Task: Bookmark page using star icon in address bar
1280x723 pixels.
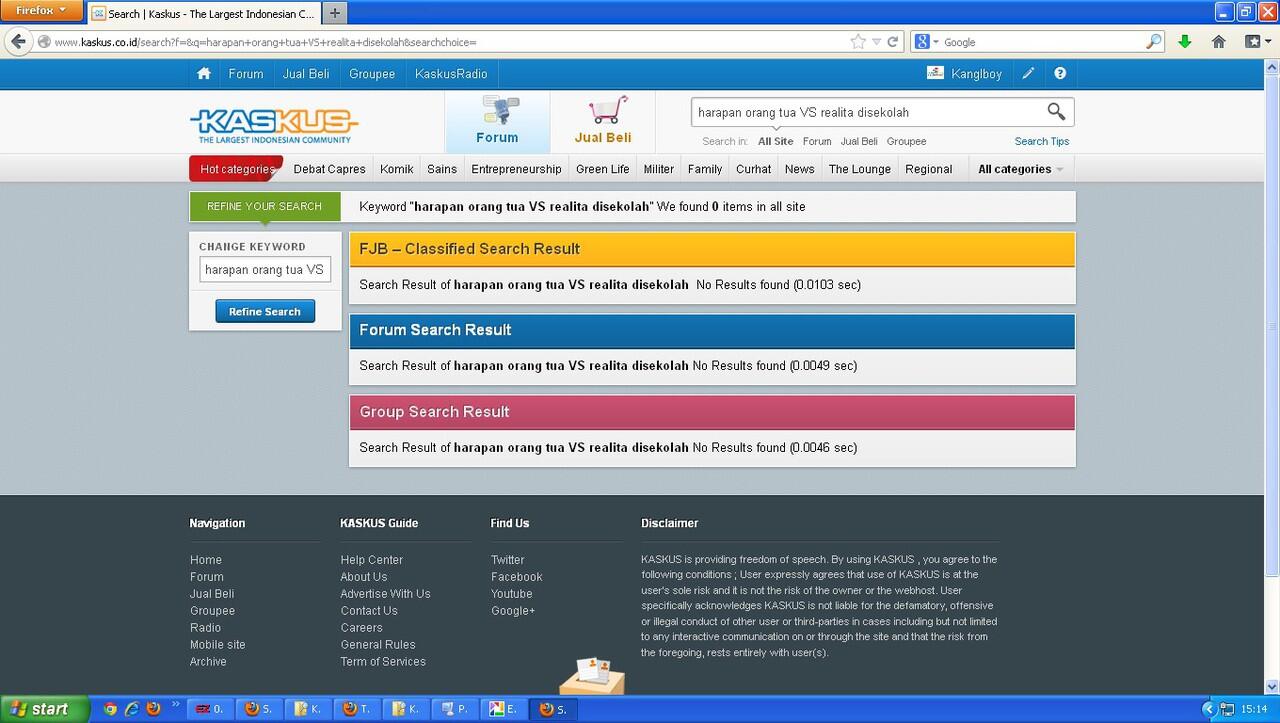Action: pos(858,42)
